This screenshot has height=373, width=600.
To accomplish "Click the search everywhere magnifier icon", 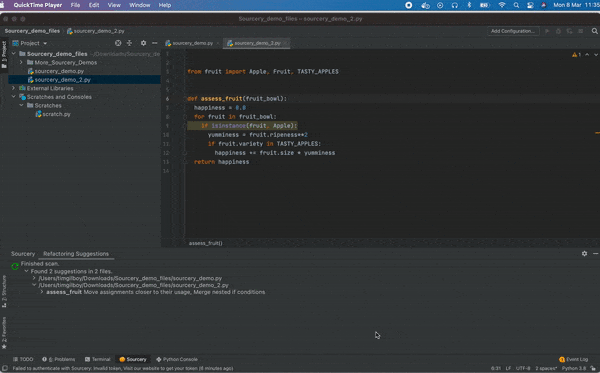I will [x=594, y=31].
